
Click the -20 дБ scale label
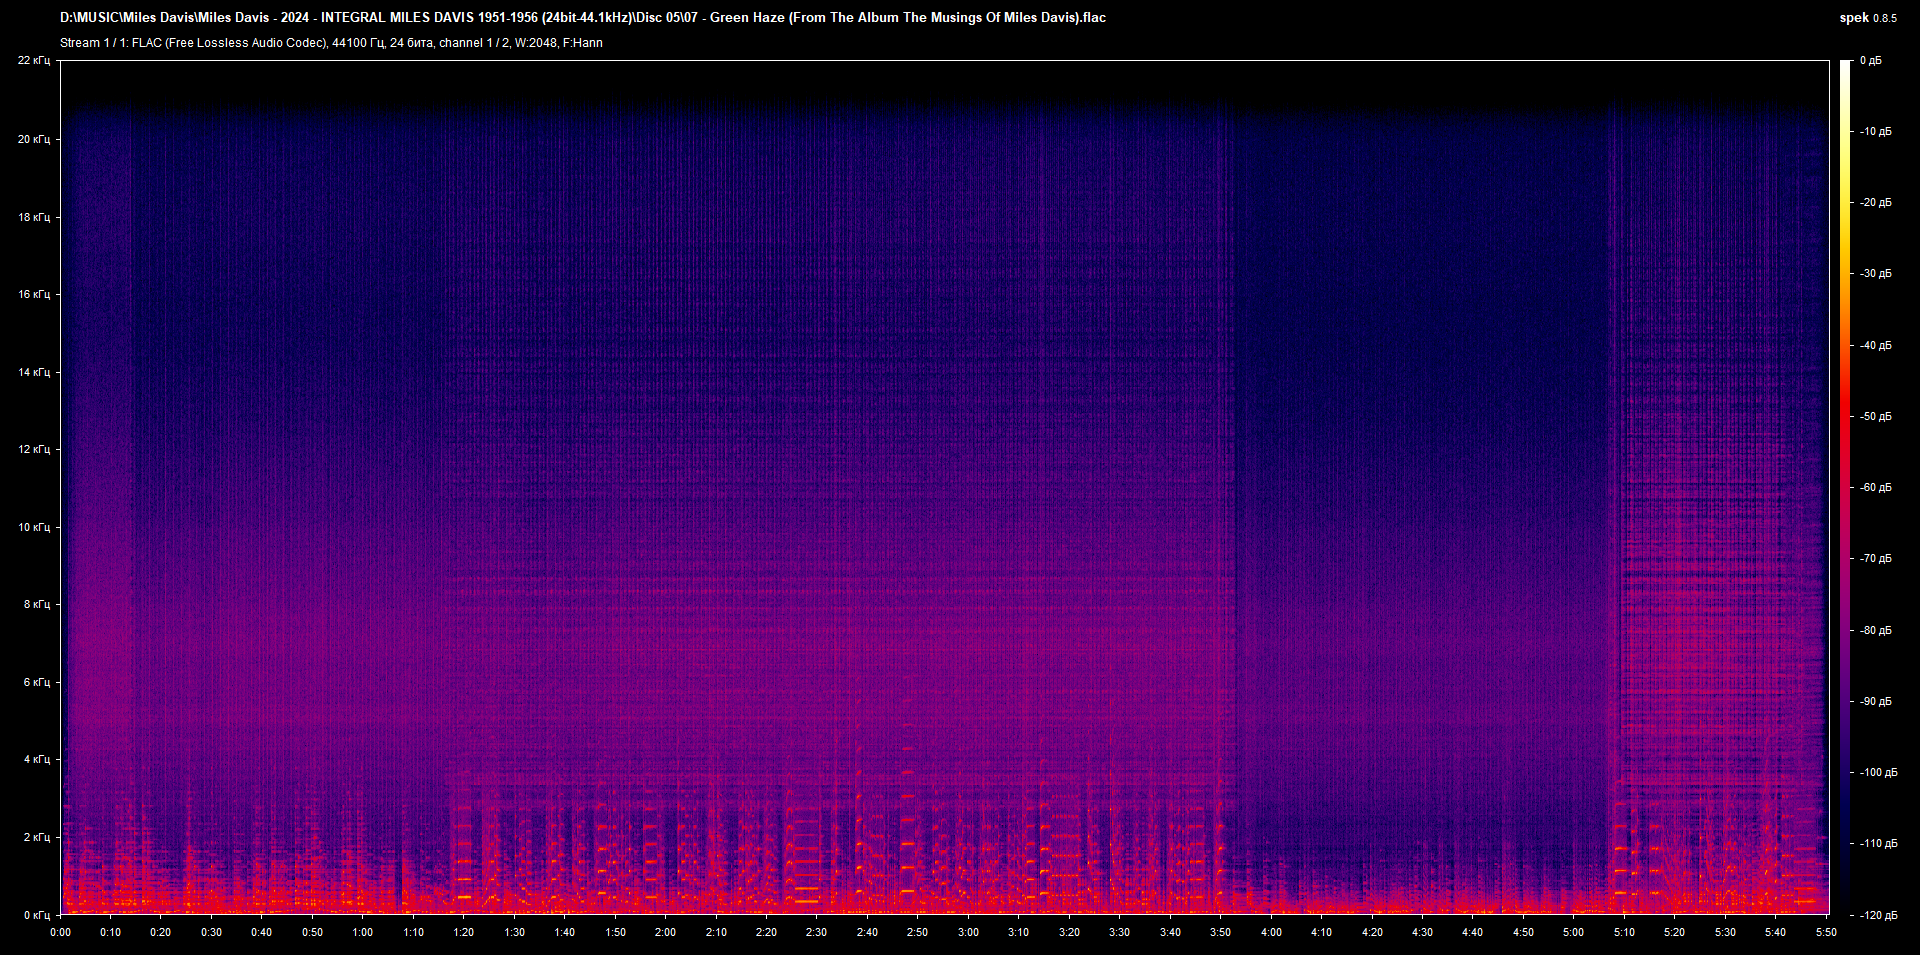pos(1875,203)
